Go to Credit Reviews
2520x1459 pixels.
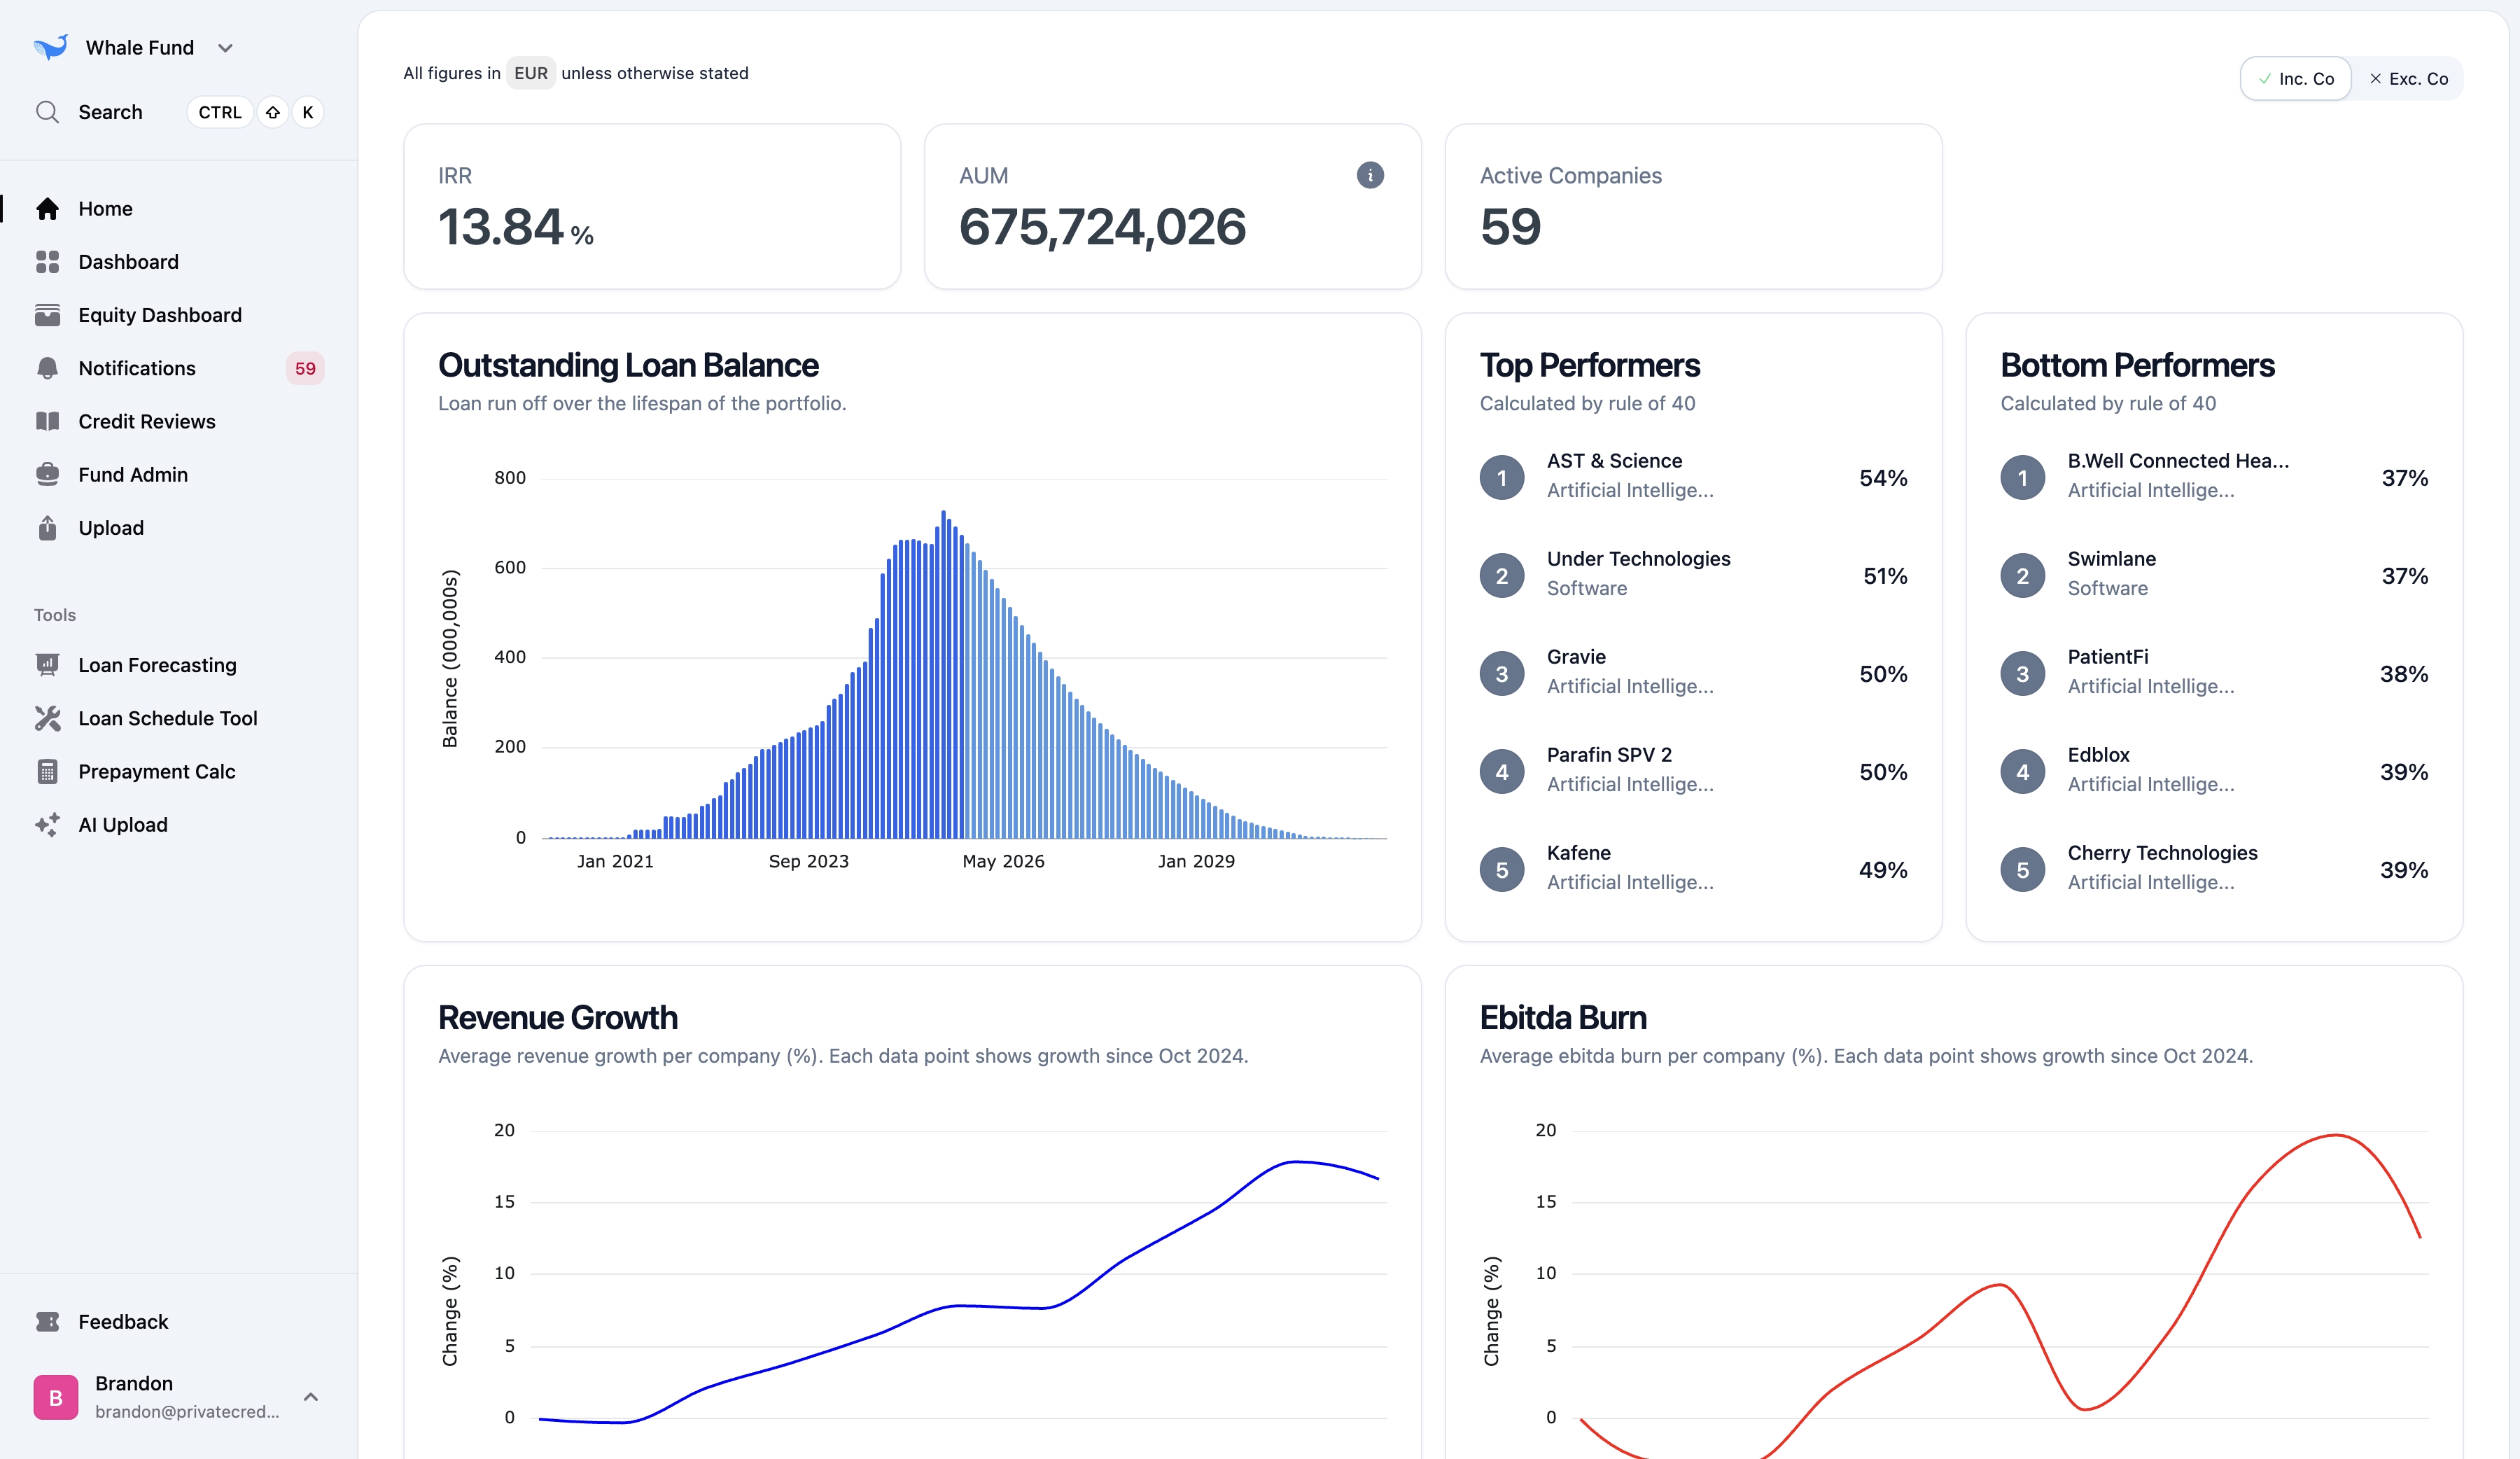[x=147, y=421]
